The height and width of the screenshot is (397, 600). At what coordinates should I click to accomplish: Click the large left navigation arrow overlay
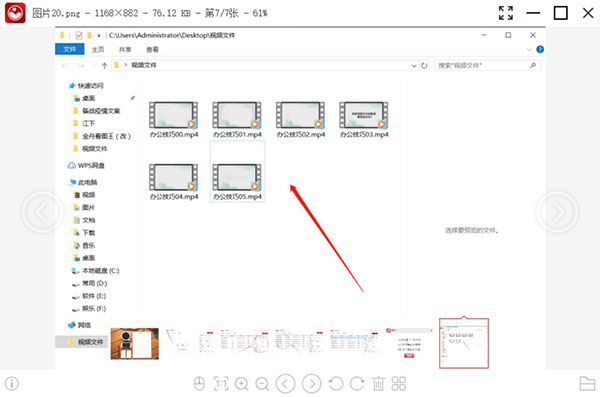(x=42, y=212)
